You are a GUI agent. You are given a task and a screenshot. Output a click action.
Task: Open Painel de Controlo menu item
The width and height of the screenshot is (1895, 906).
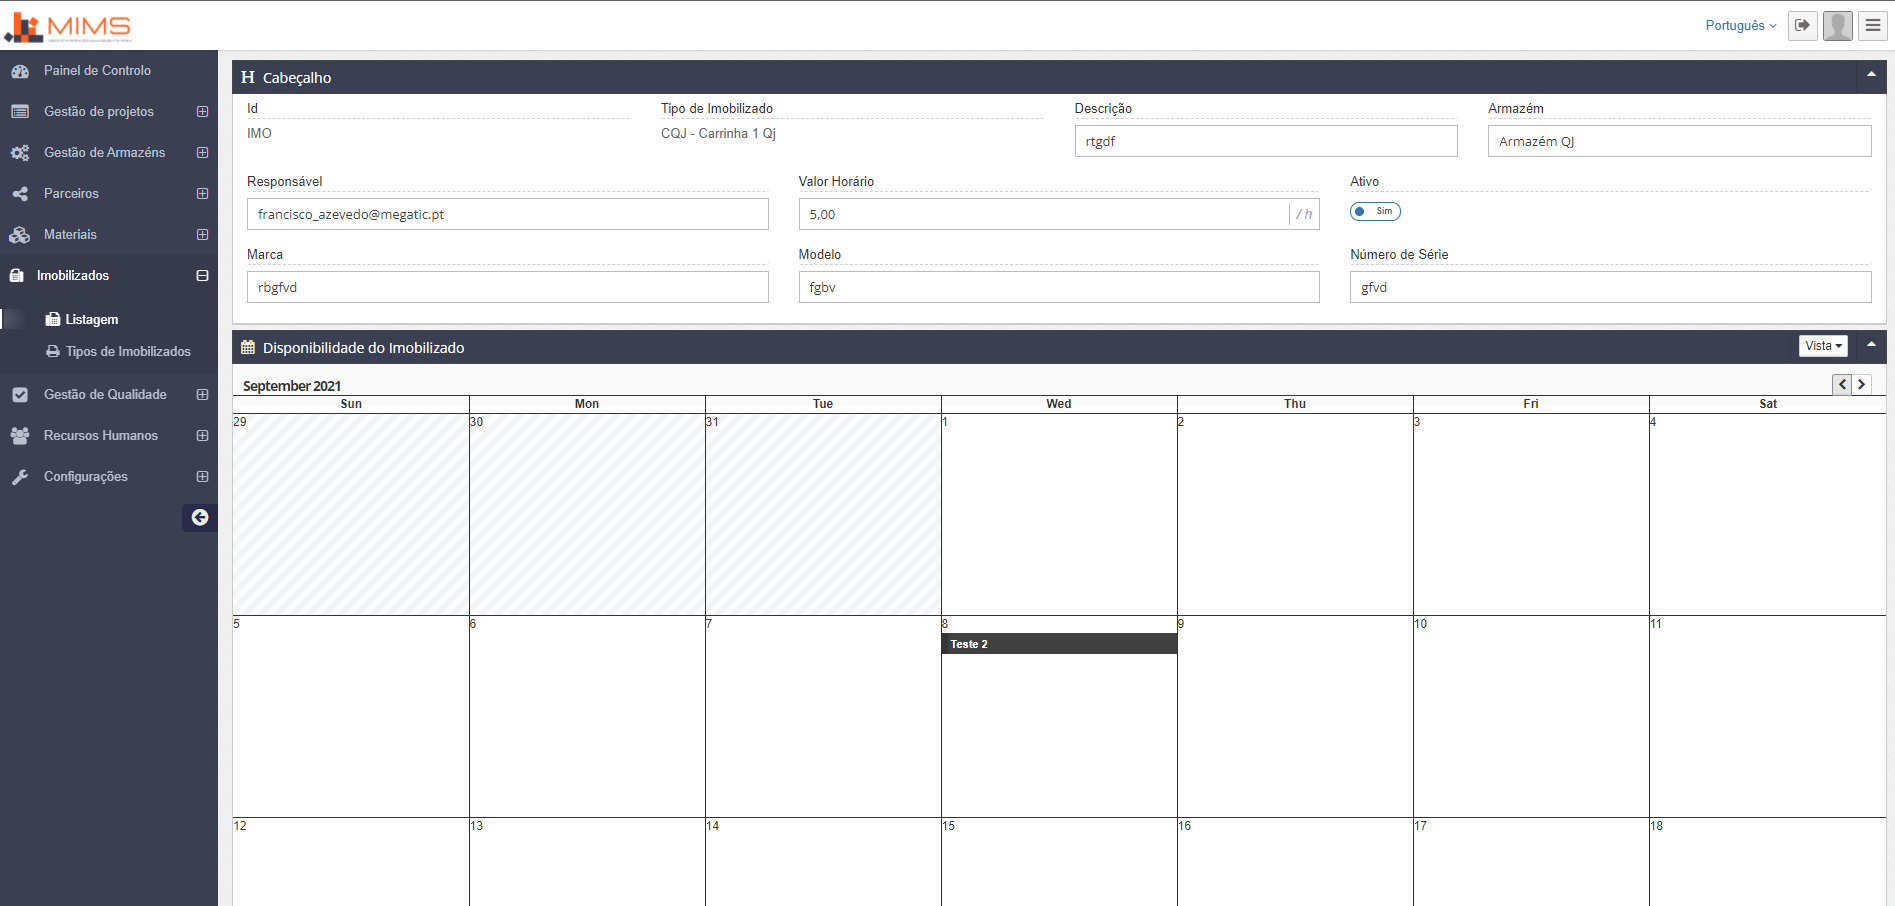[109, 71]
